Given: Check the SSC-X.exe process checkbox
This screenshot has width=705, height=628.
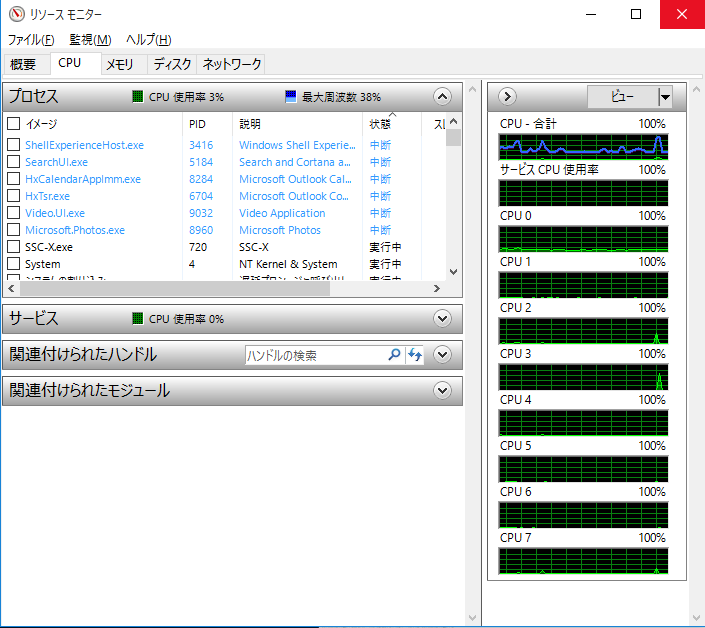Looking at the screenshot, I should [x=13, y=247].
